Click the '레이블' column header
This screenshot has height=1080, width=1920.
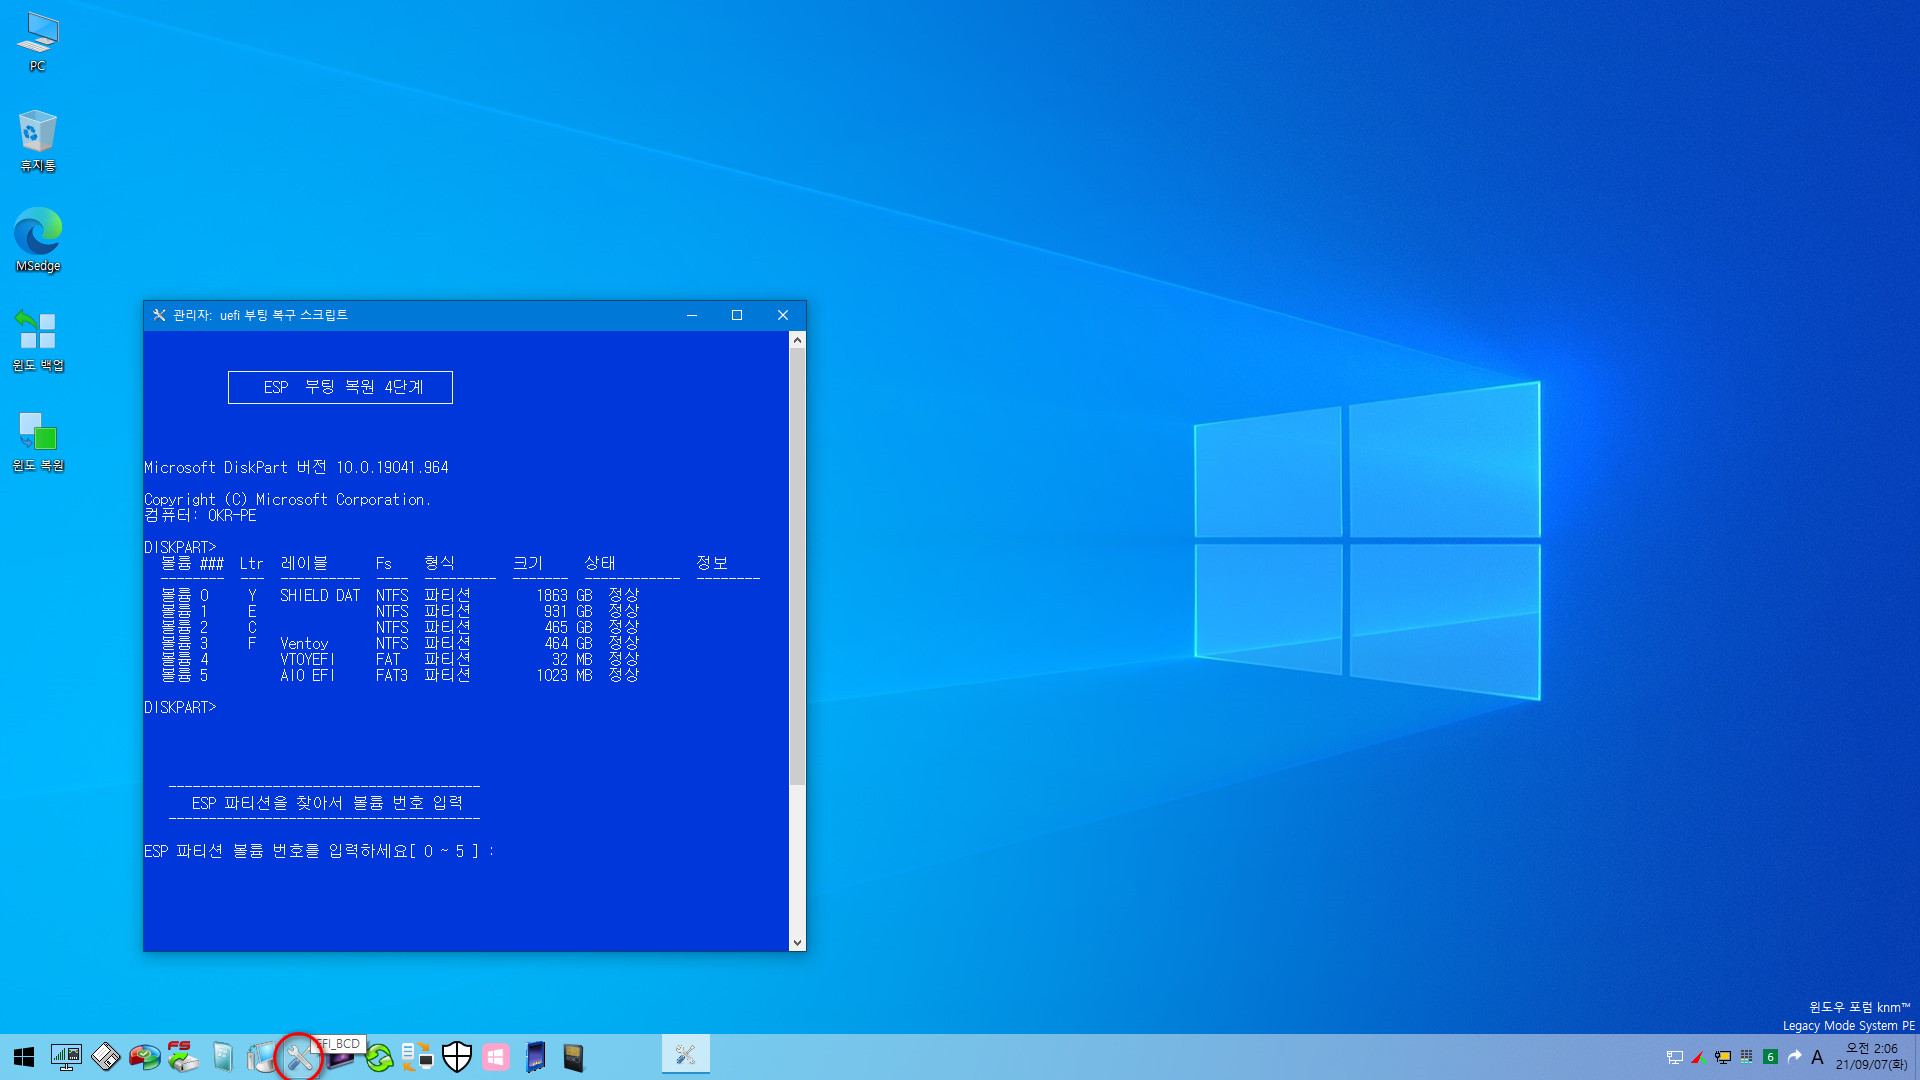(x=304, y=563)
